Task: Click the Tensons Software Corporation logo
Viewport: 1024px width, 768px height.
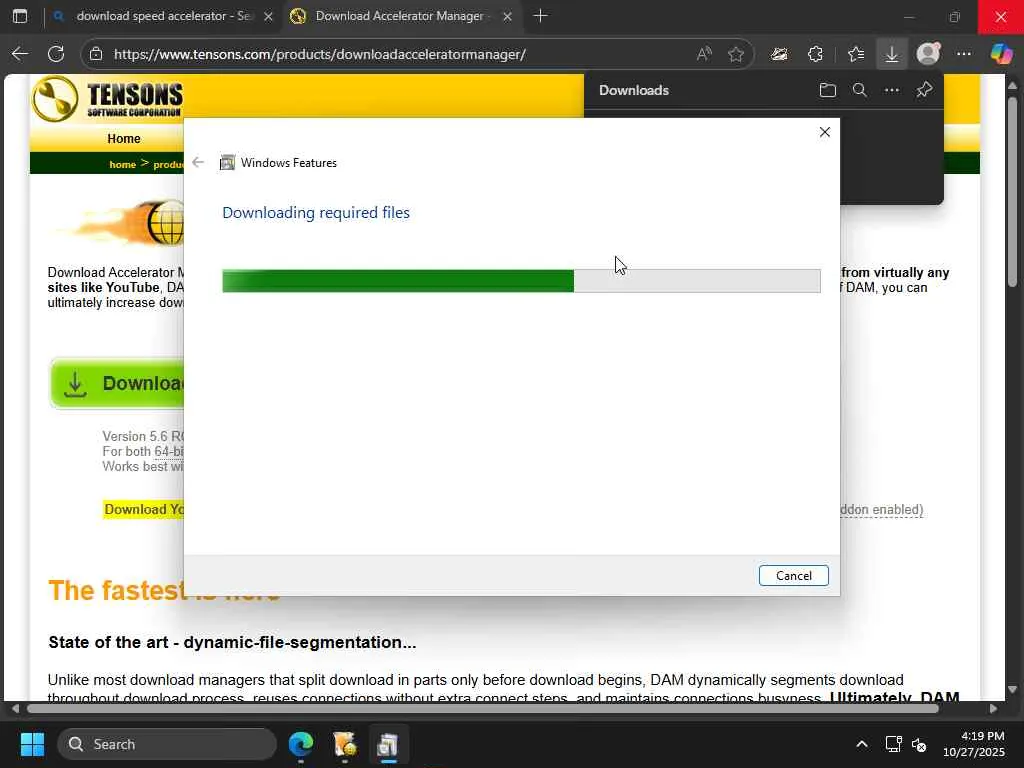Action: pyautogui.click(x=108, y=99)
